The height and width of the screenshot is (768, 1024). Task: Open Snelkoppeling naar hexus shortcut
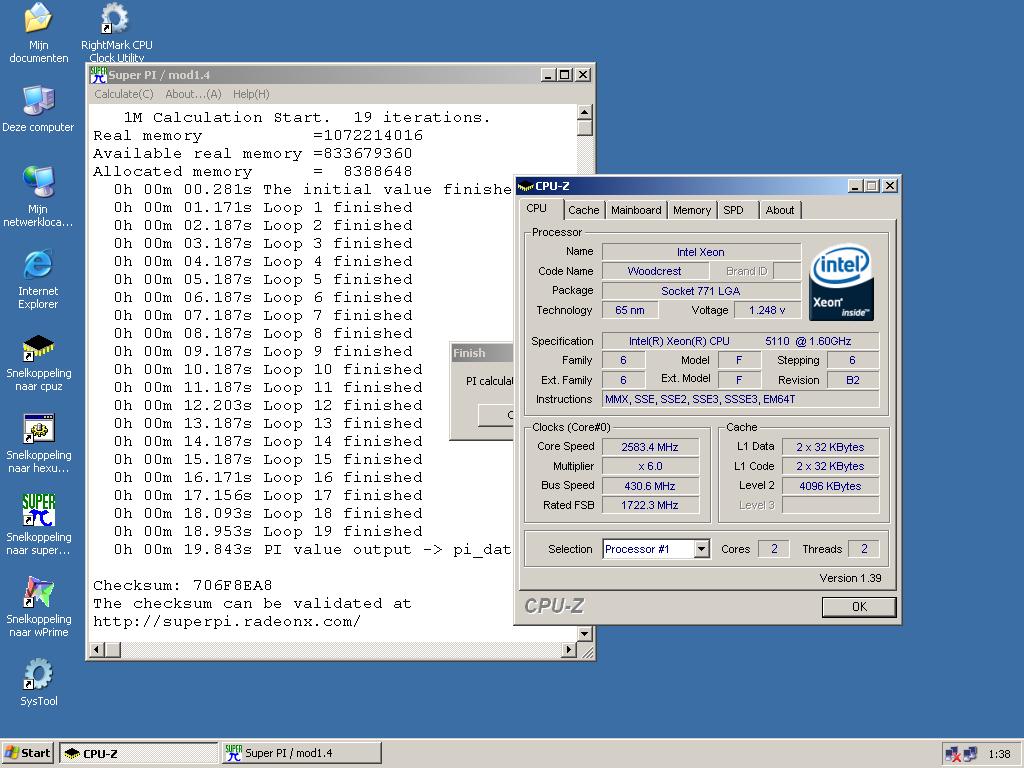[x=39, y=443]
